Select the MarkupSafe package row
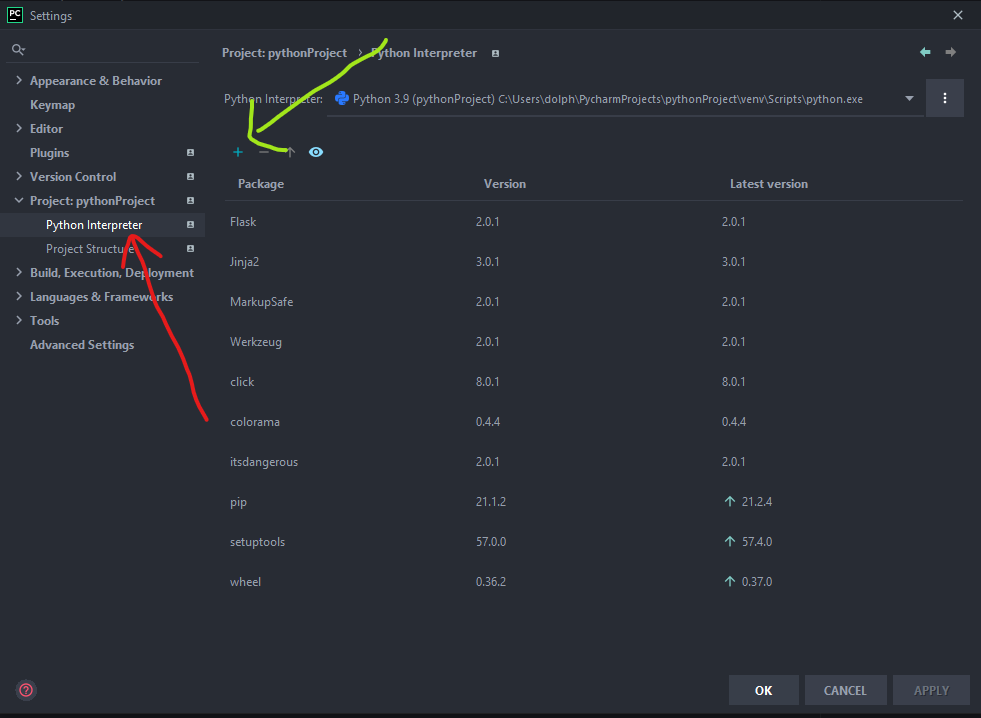The width and height of the screenshot is (981, 718). tap(593, 301)
